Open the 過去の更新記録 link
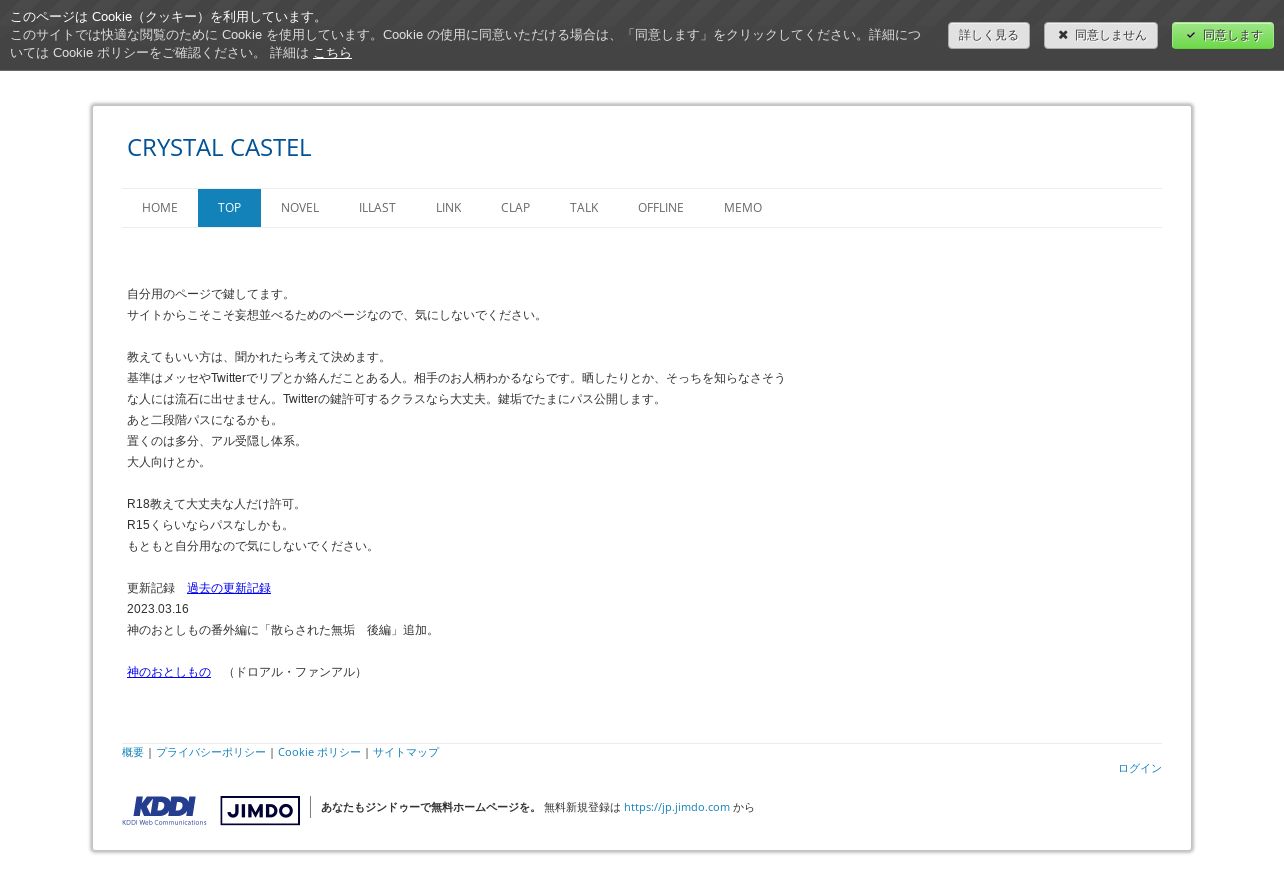 (x=229, y=588)
